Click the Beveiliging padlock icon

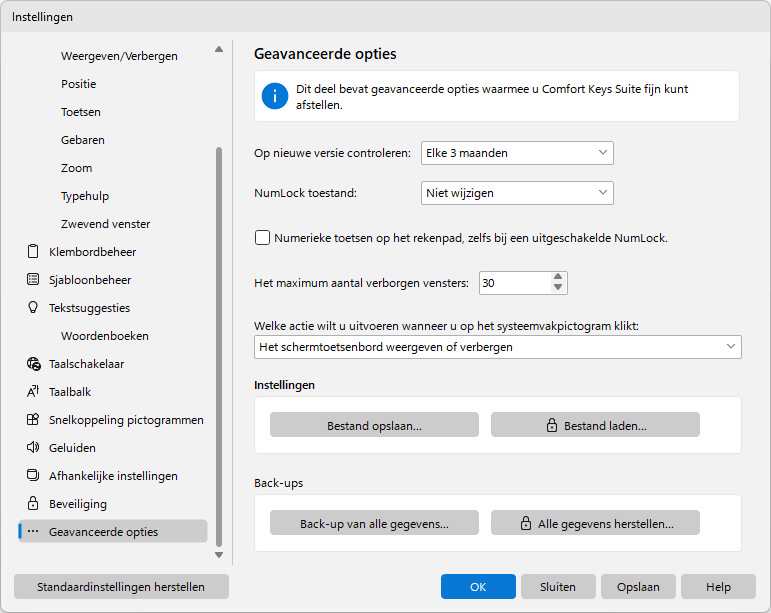point(33,503)
